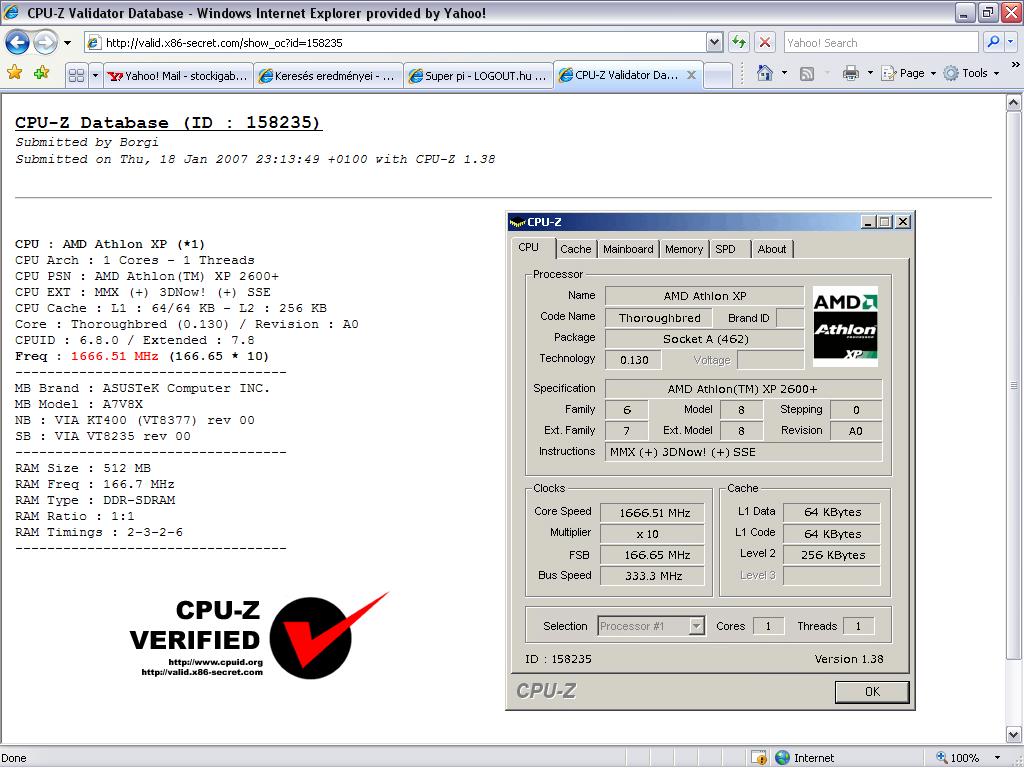
Task: Click the Print icon in the toolbar
Action: tap(850, 73)
